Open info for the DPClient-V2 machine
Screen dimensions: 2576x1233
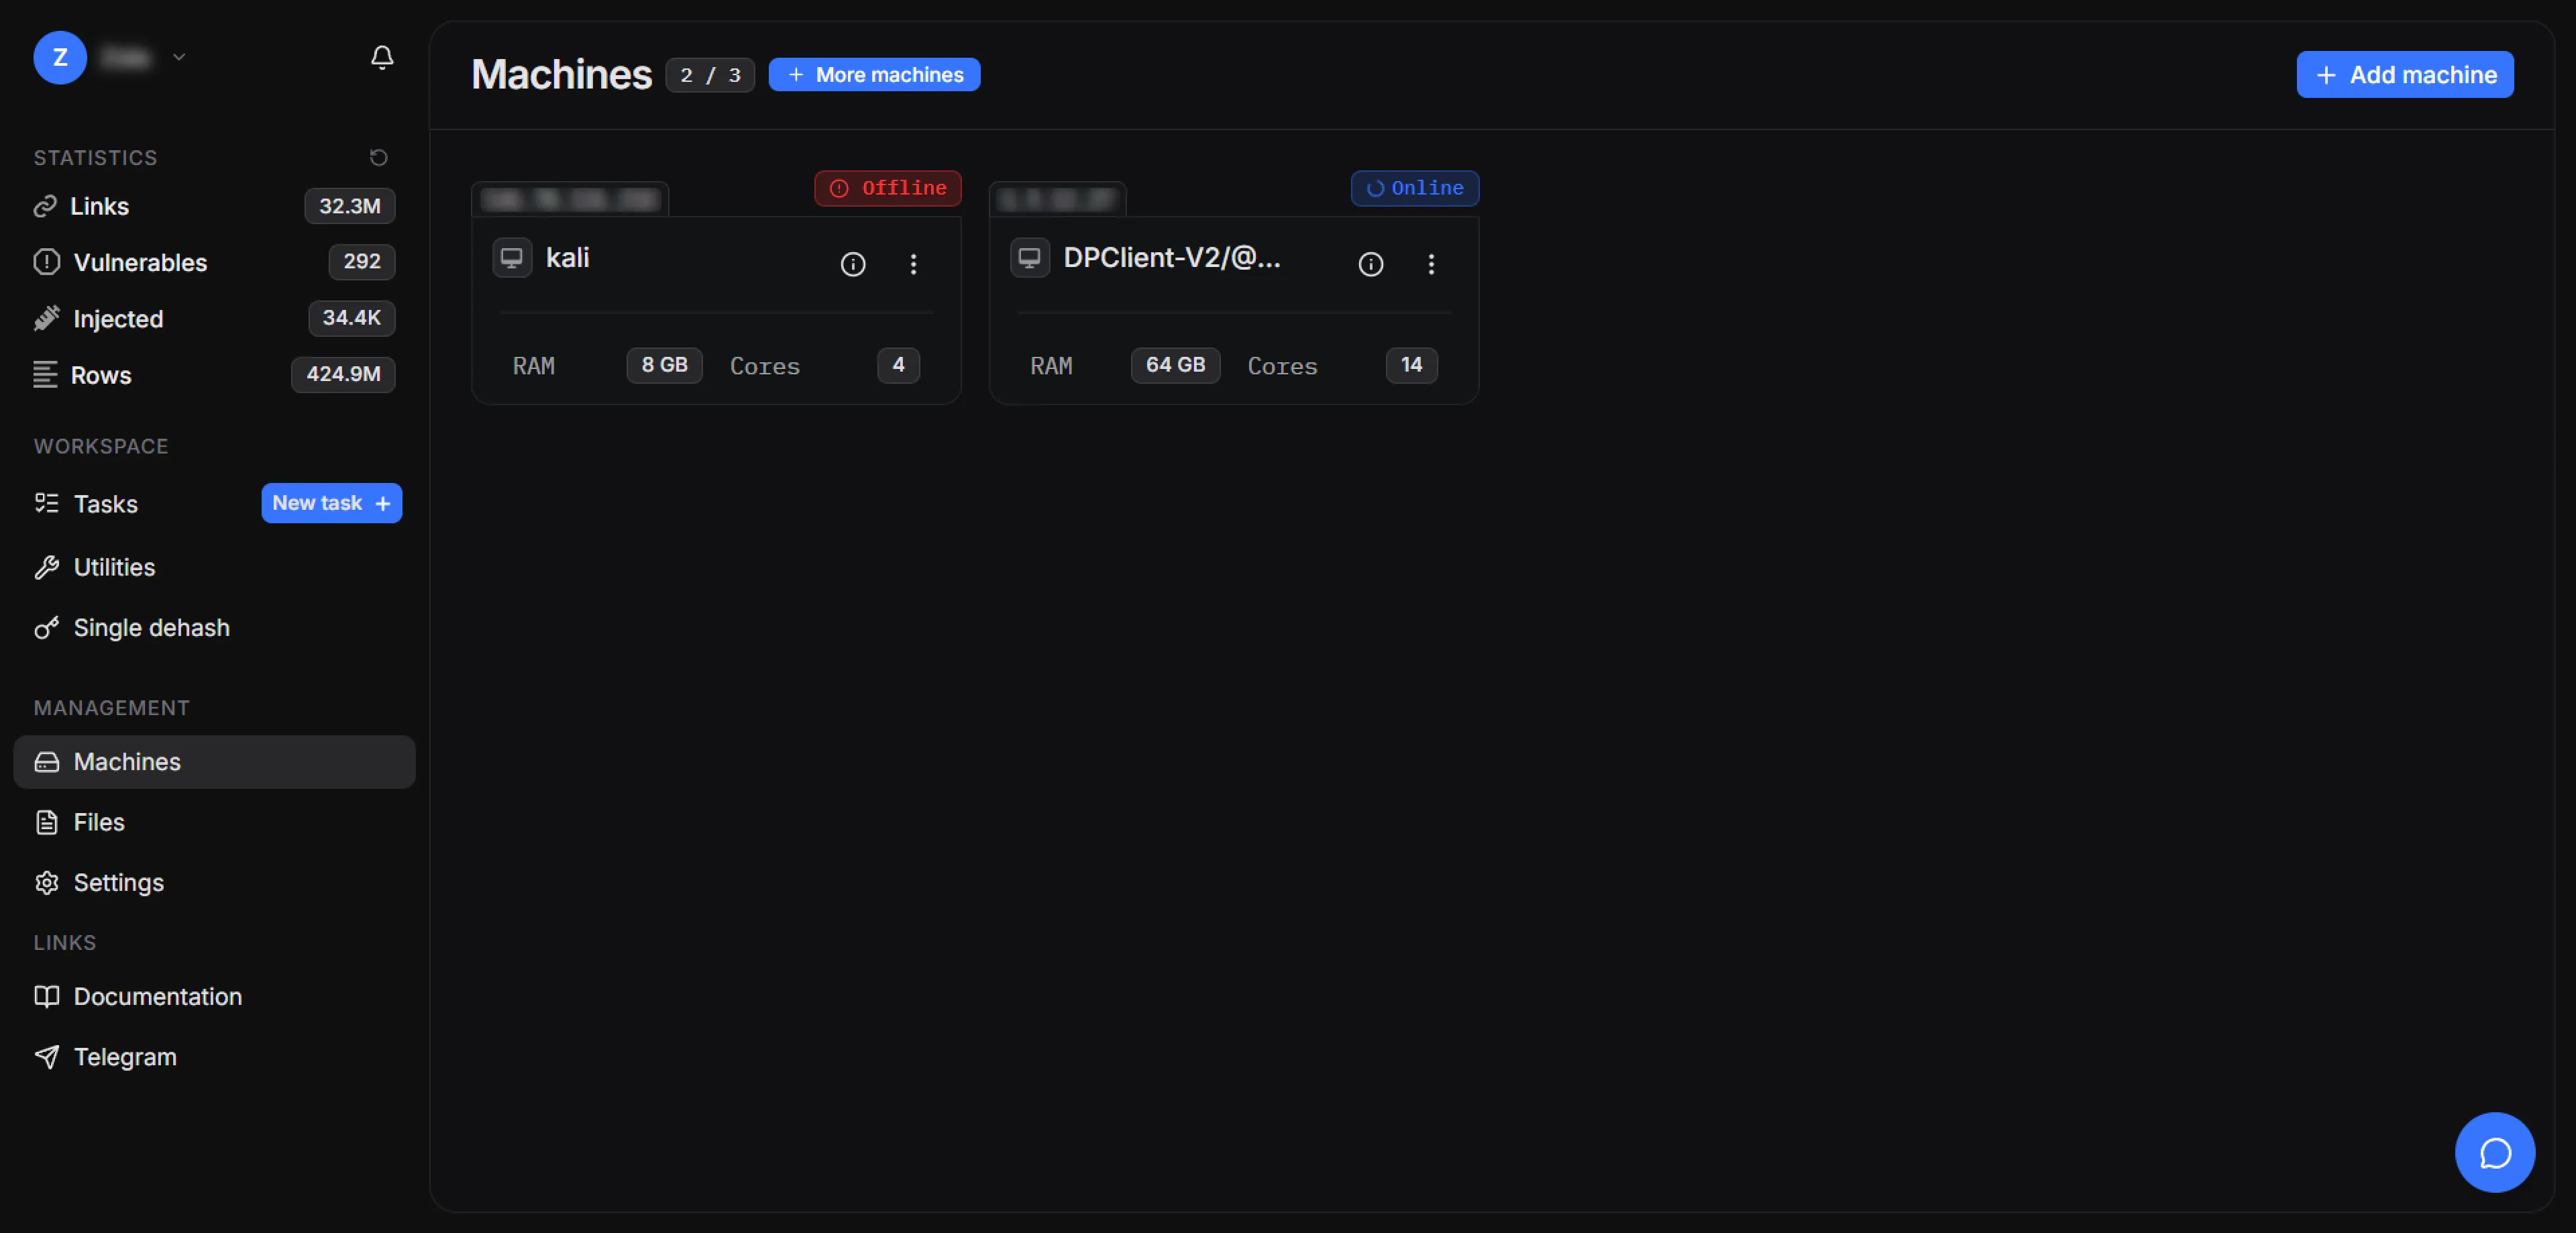pos(1370,264)
